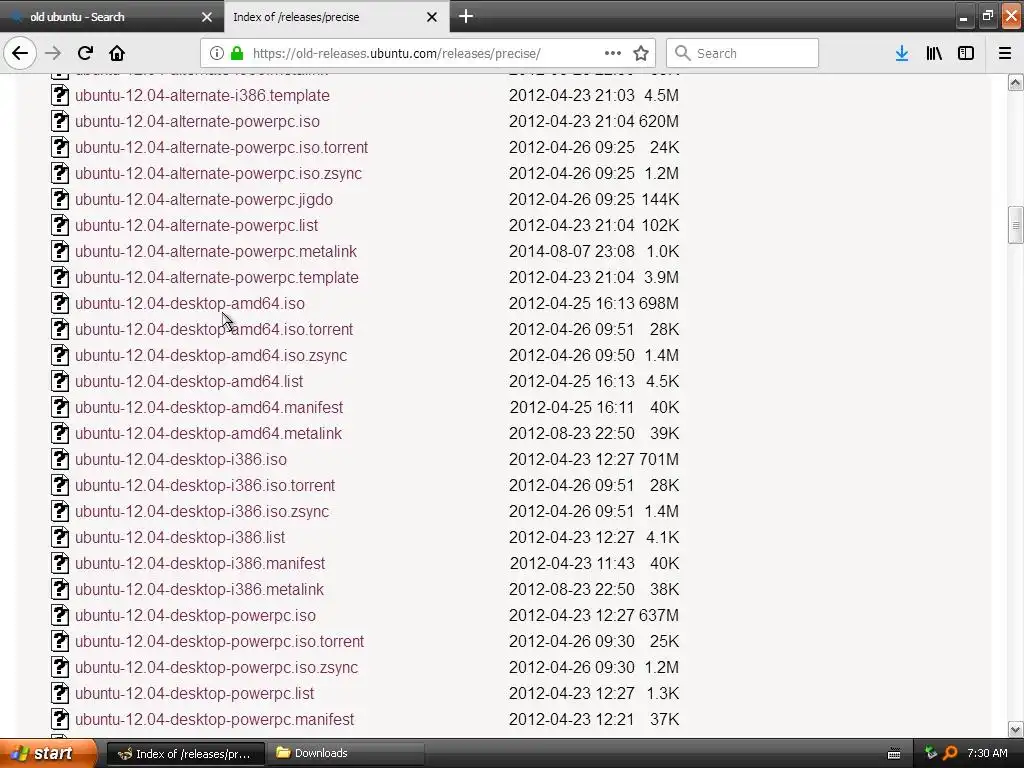This screenshot has width=1024, height=768.
Task: Open ubuntu-12.04-desktop-i386.iso.zsync link
Action: pos(202,511)
